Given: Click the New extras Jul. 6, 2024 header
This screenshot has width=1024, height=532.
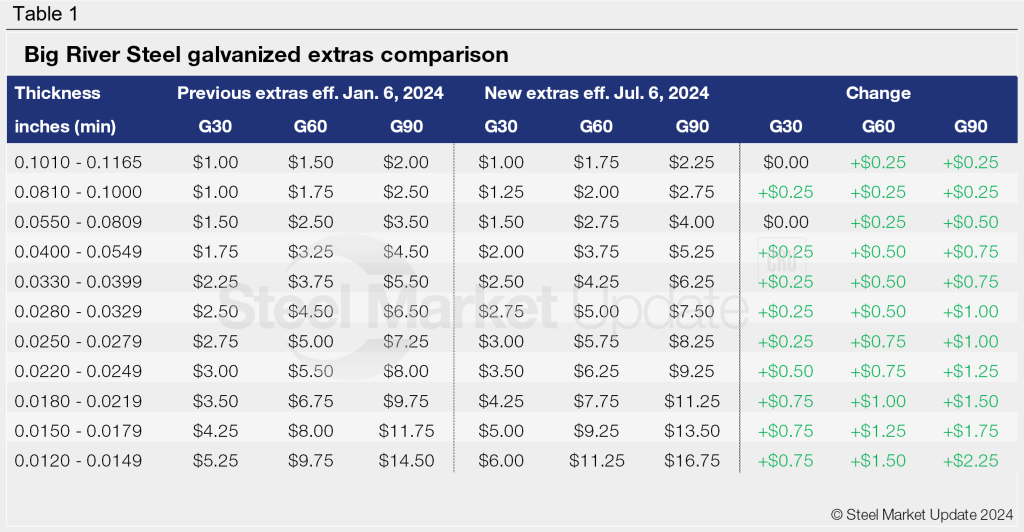Looking at the screenshot, I should coord(597,93).
